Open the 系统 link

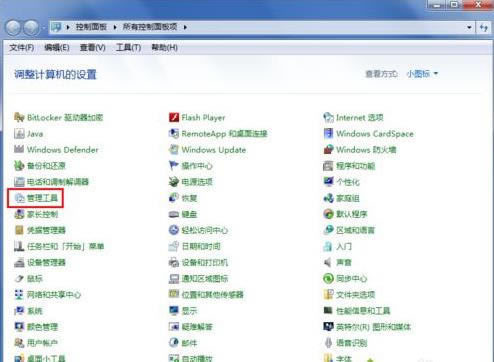[x=35, y=311]
